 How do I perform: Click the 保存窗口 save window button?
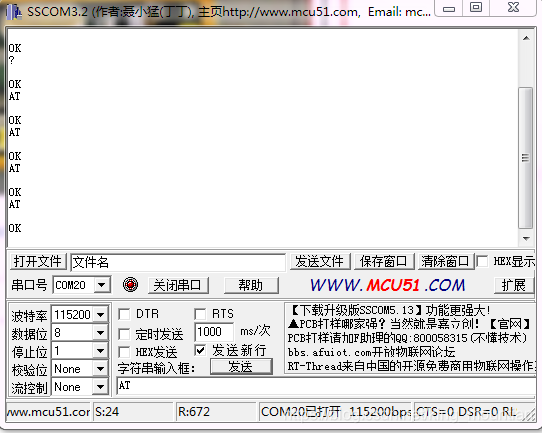[x=383, y=261]
